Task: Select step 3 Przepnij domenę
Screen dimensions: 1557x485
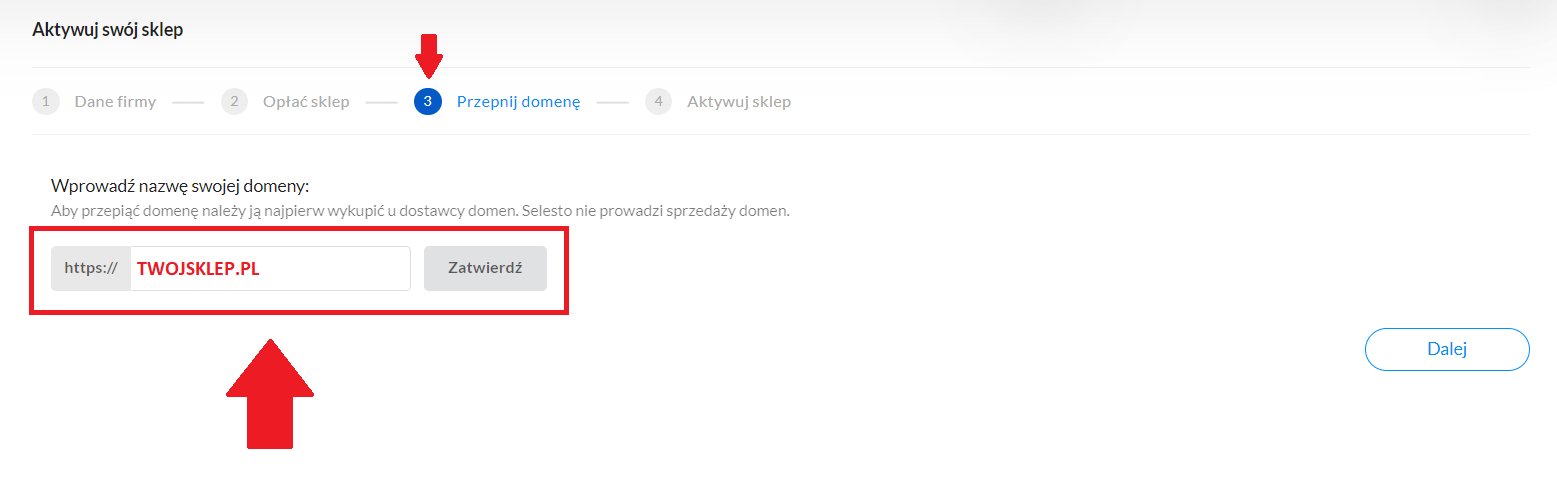Action: pos(497,102)
